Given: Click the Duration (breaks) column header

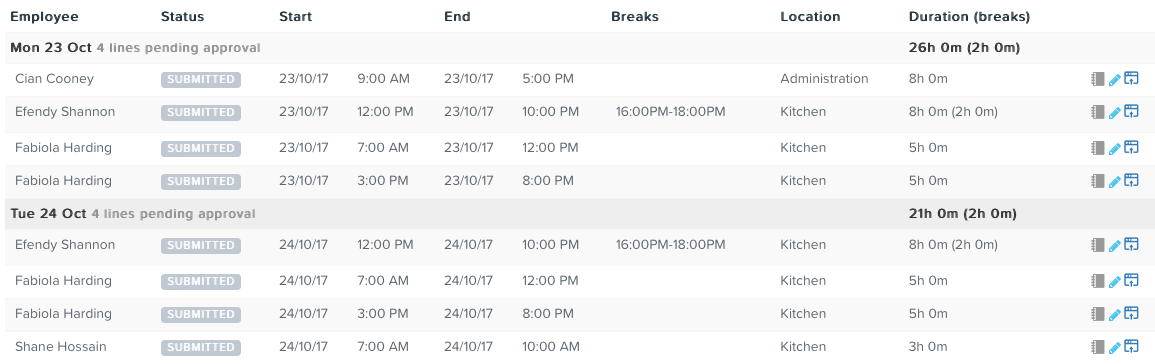Looking at the screenshot, I should coord(969,16).
